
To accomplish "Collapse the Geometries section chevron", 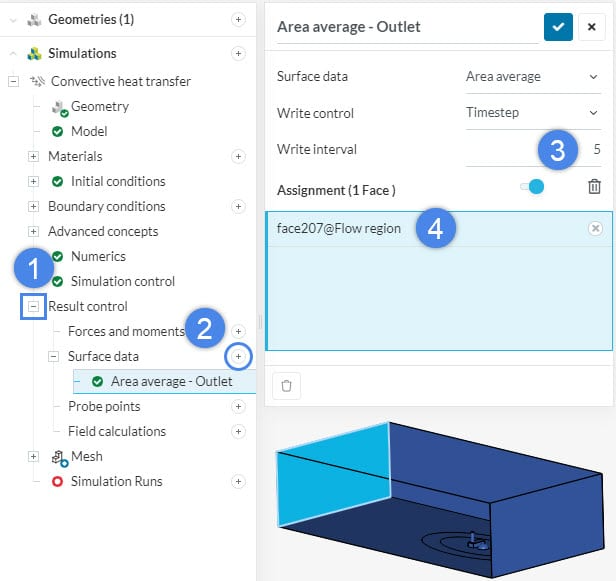I will pyautogui.click(x=13, y=20).
